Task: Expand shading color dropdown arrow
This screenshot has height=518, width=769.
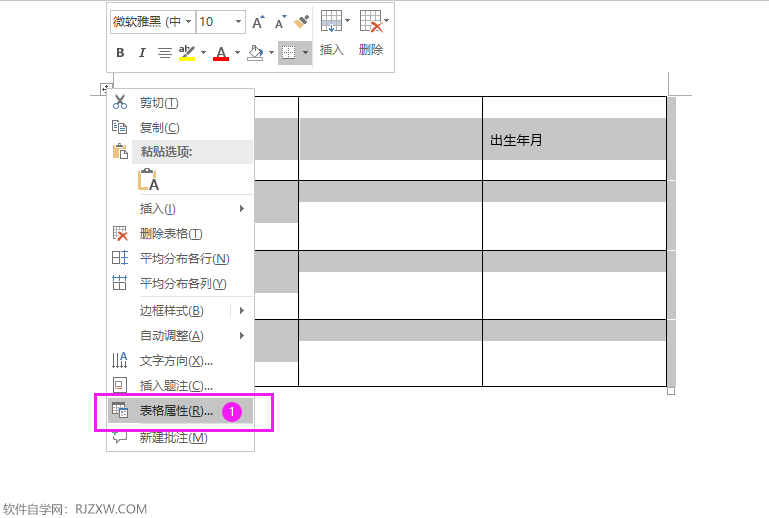Action: tap(271, 52)
